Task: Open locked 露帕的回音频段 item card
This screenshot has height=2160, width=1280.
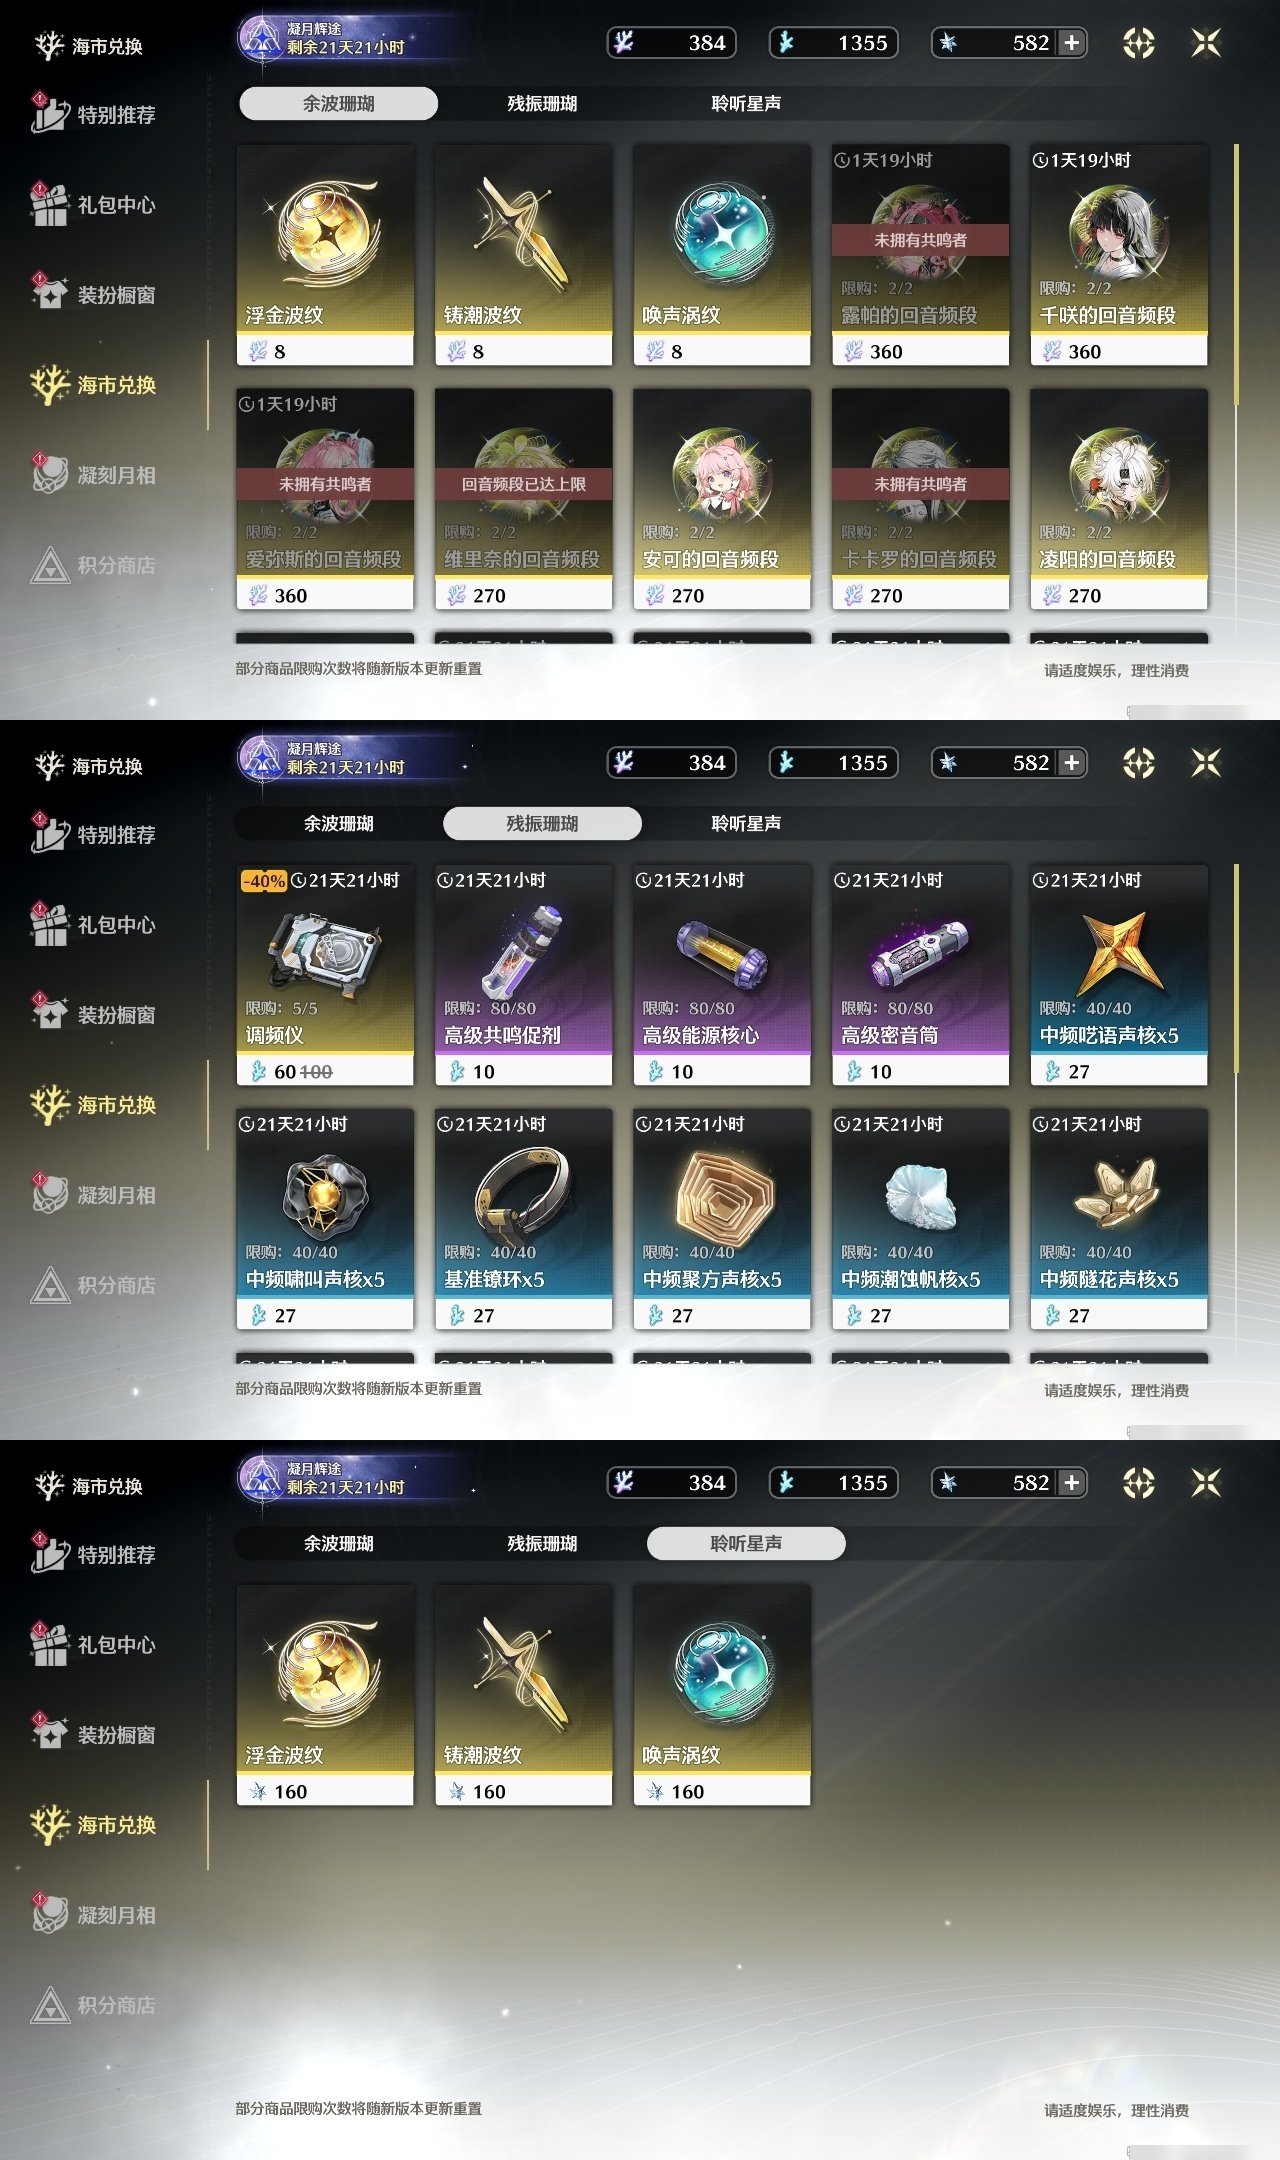Action: (920, 255)
